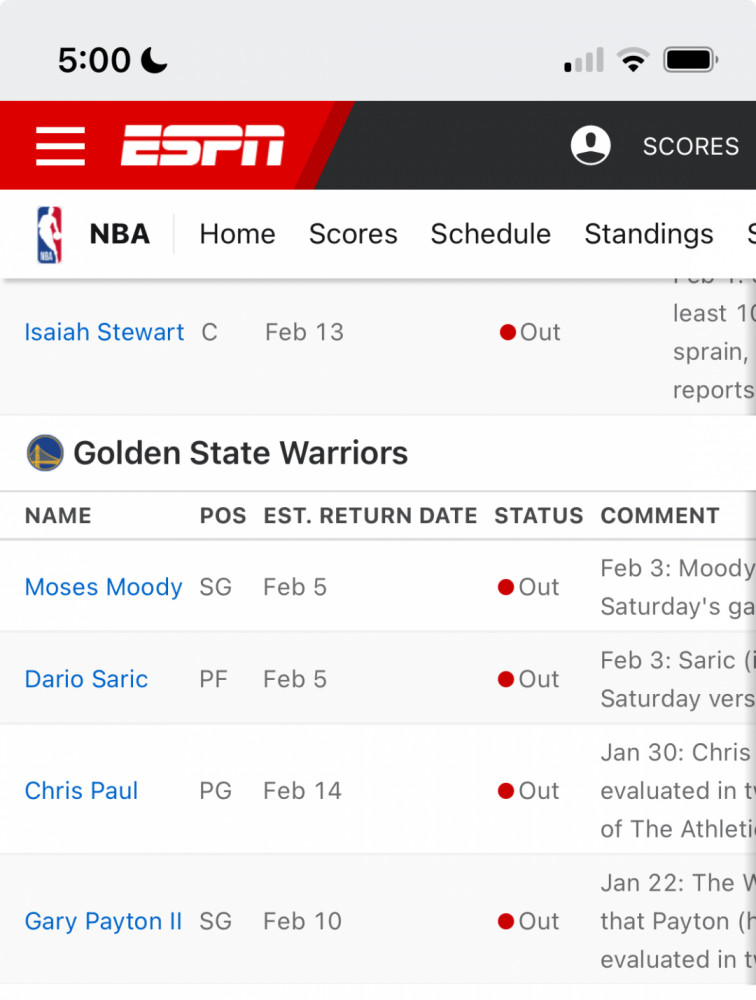Open Isaiah Stewart player page
756x1000 pixels.
(104, 332)
